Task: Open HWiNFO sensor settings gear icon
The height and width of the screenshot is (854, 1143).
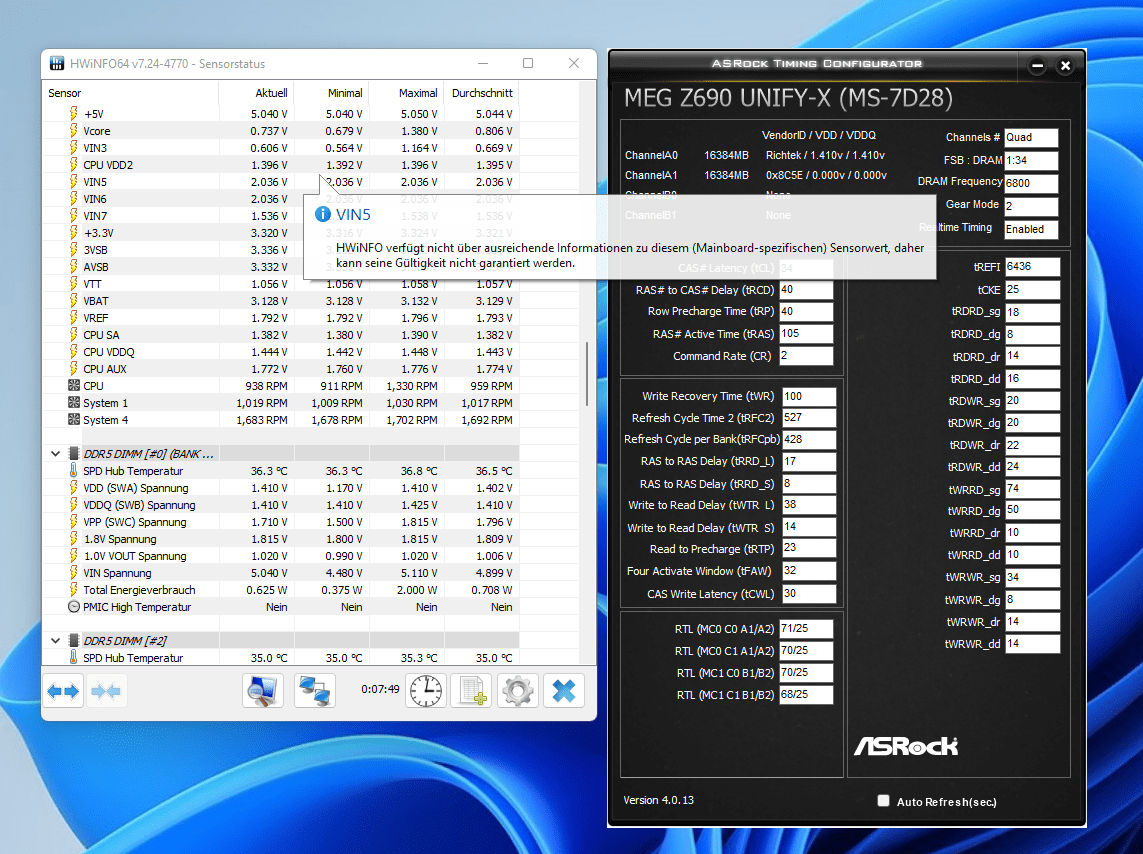Action: point(518,691)
